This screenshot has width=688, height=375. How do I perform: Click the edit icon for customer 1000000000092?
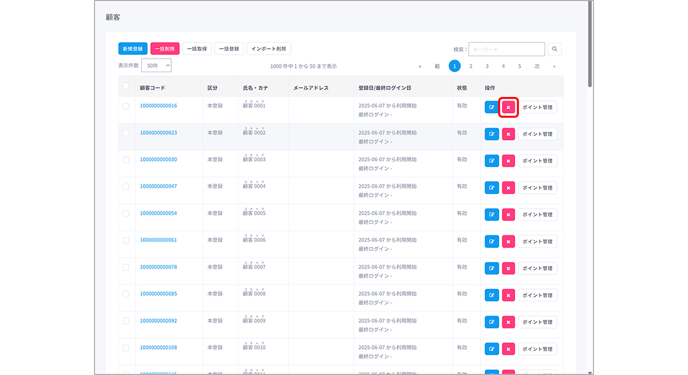pyautogui.click(x=491, y=322)
